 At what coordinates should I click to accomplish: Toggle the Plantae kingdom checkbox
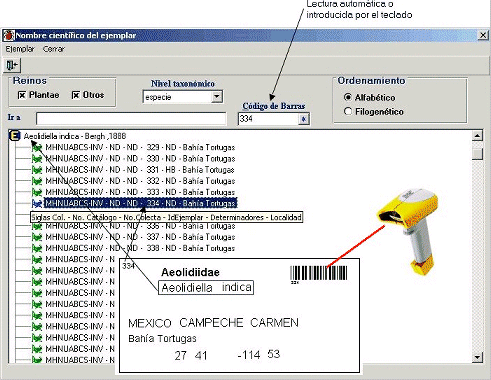[x=22, y=95]
